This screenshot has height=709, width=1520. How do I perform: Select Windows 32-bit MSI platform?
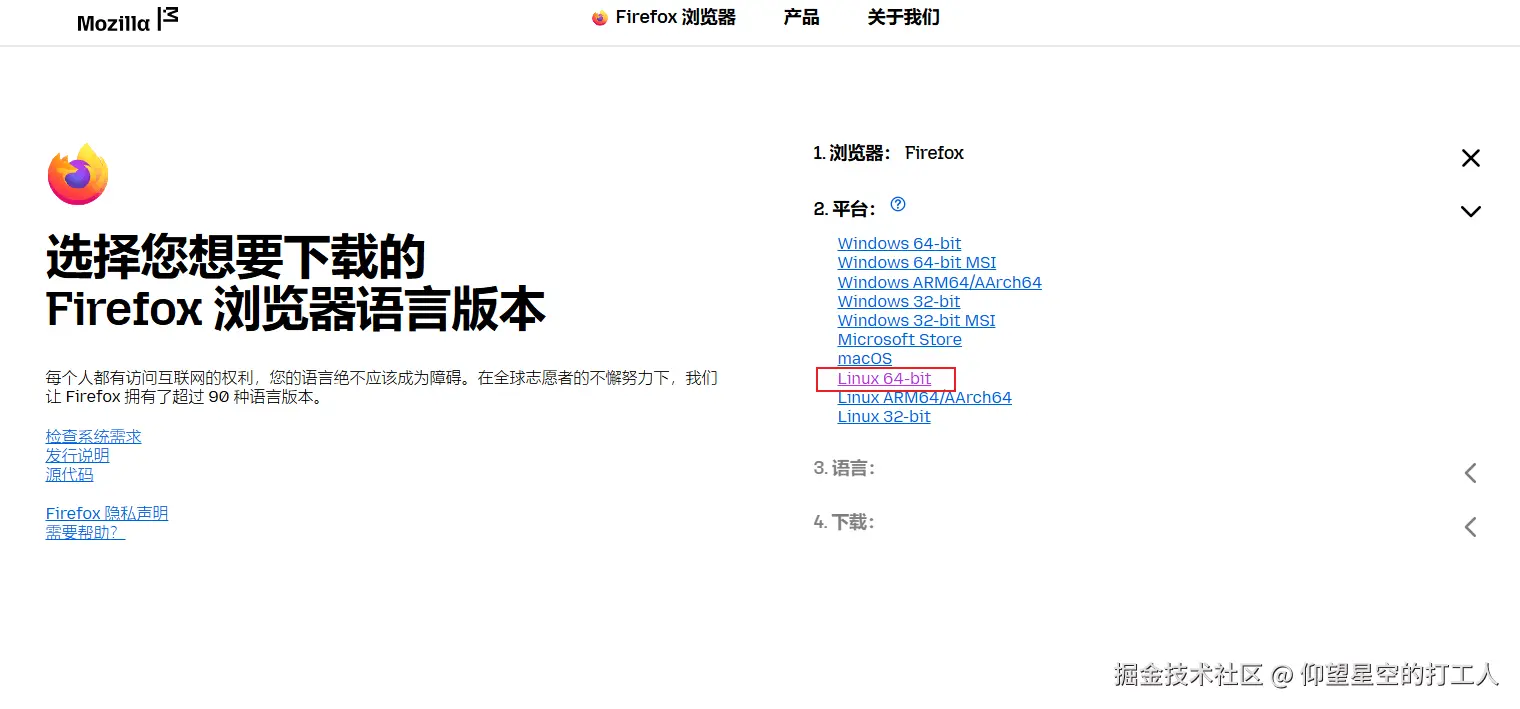tap(916, 321)
